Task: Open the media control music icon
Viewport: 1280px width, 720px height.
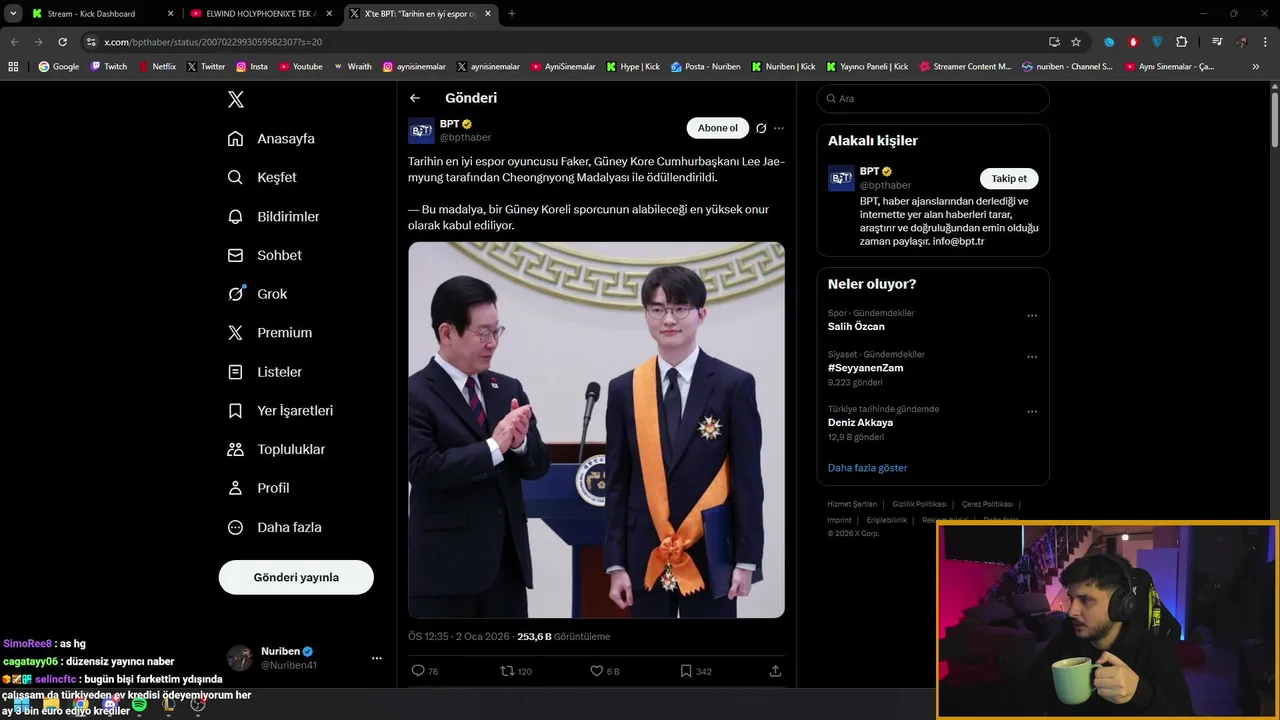Action: (1217, 42)
